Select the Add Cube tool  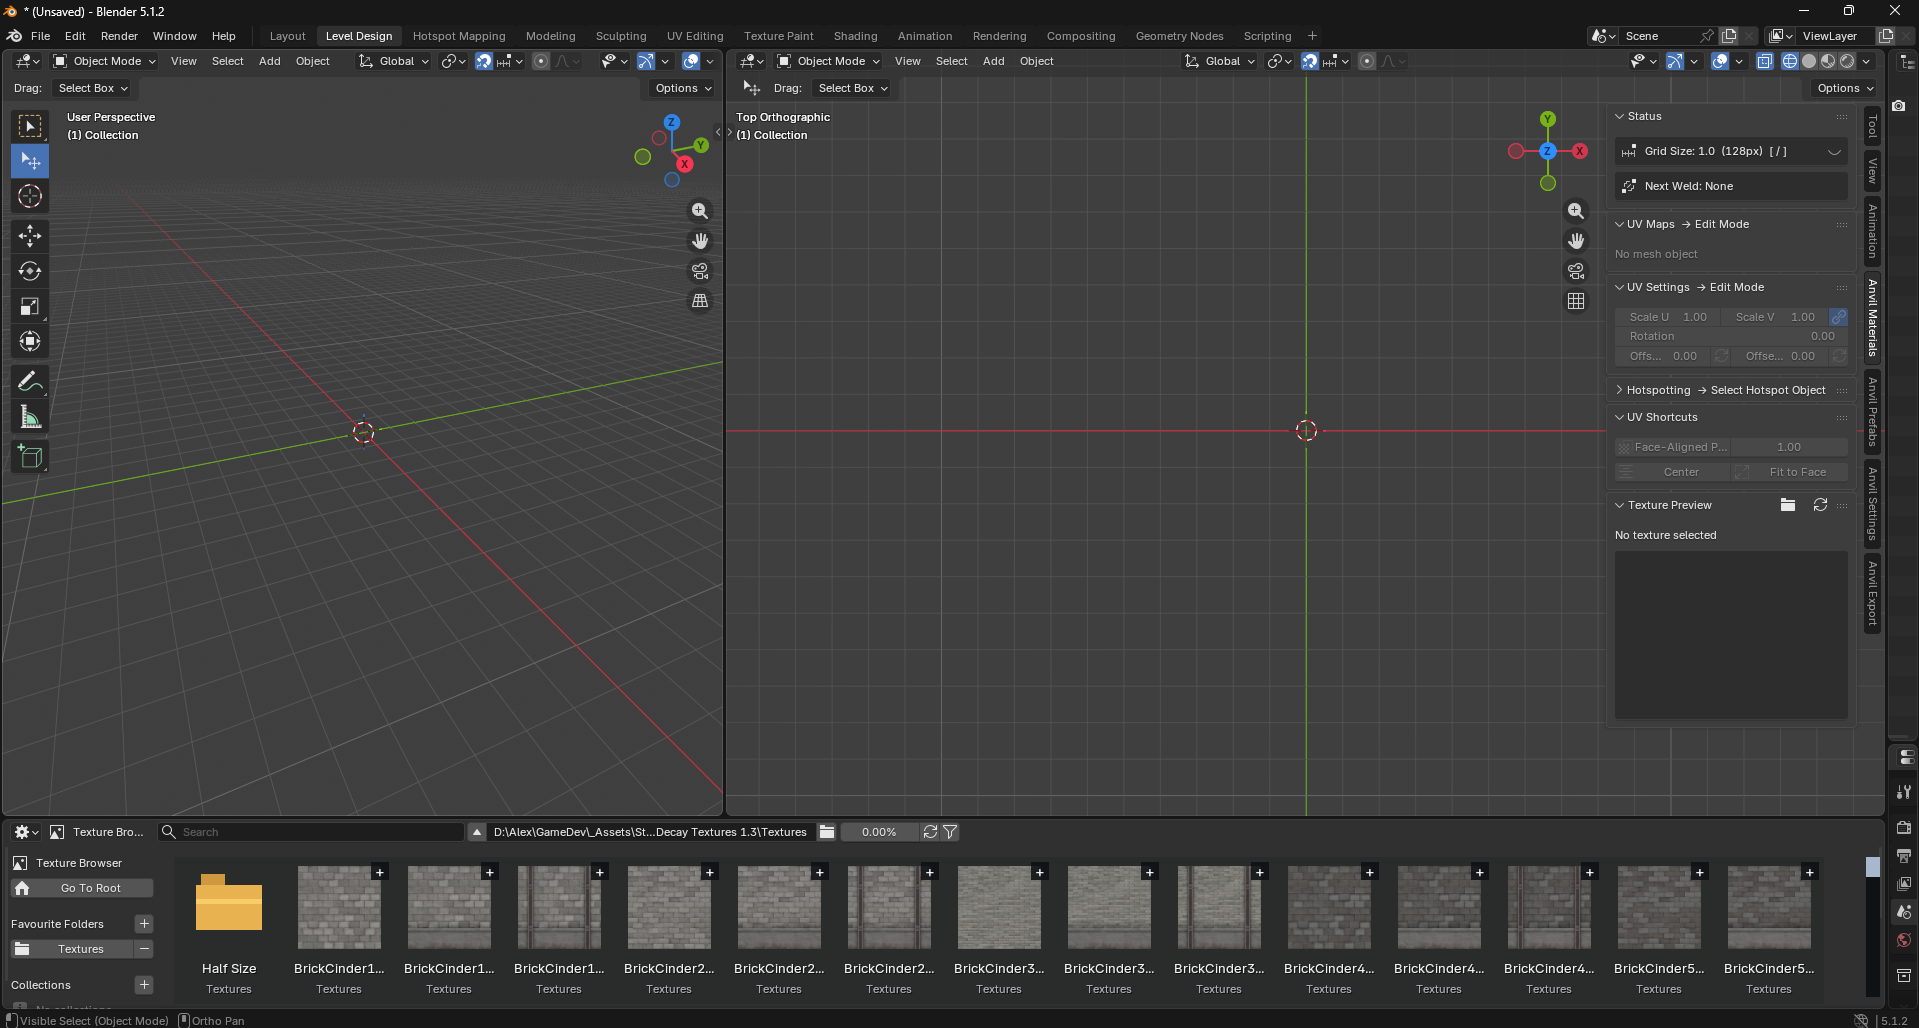point(30,457)
